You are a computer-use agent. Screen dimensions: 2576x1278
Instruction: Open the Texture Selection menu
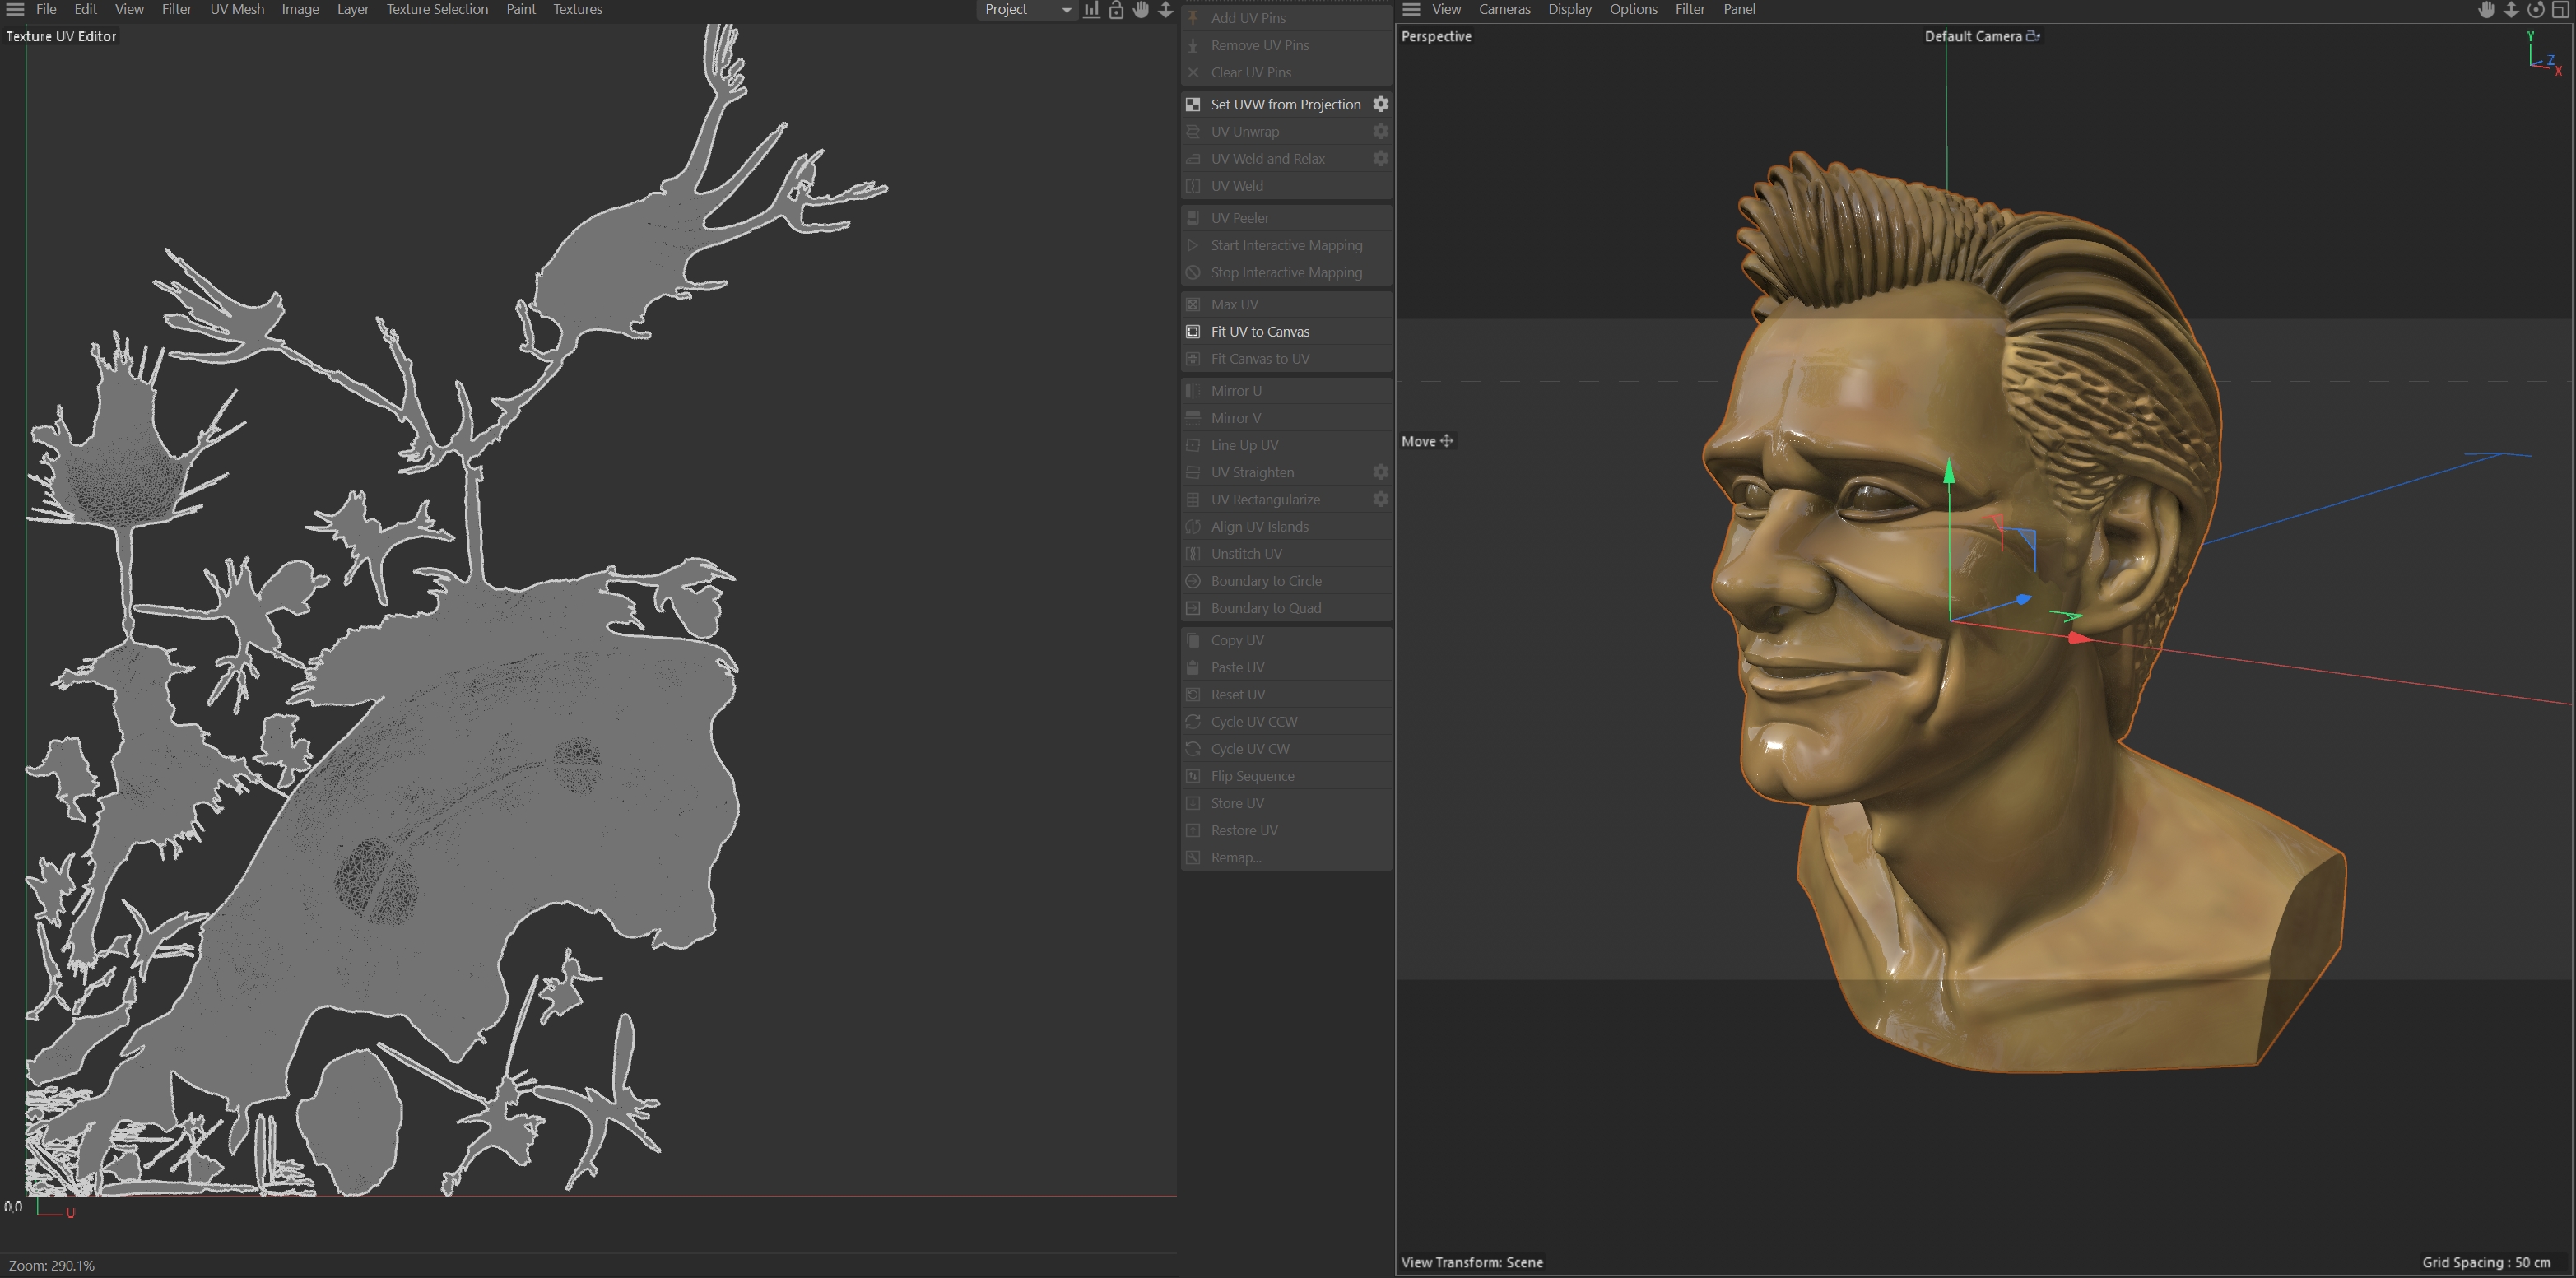(437, 9)
